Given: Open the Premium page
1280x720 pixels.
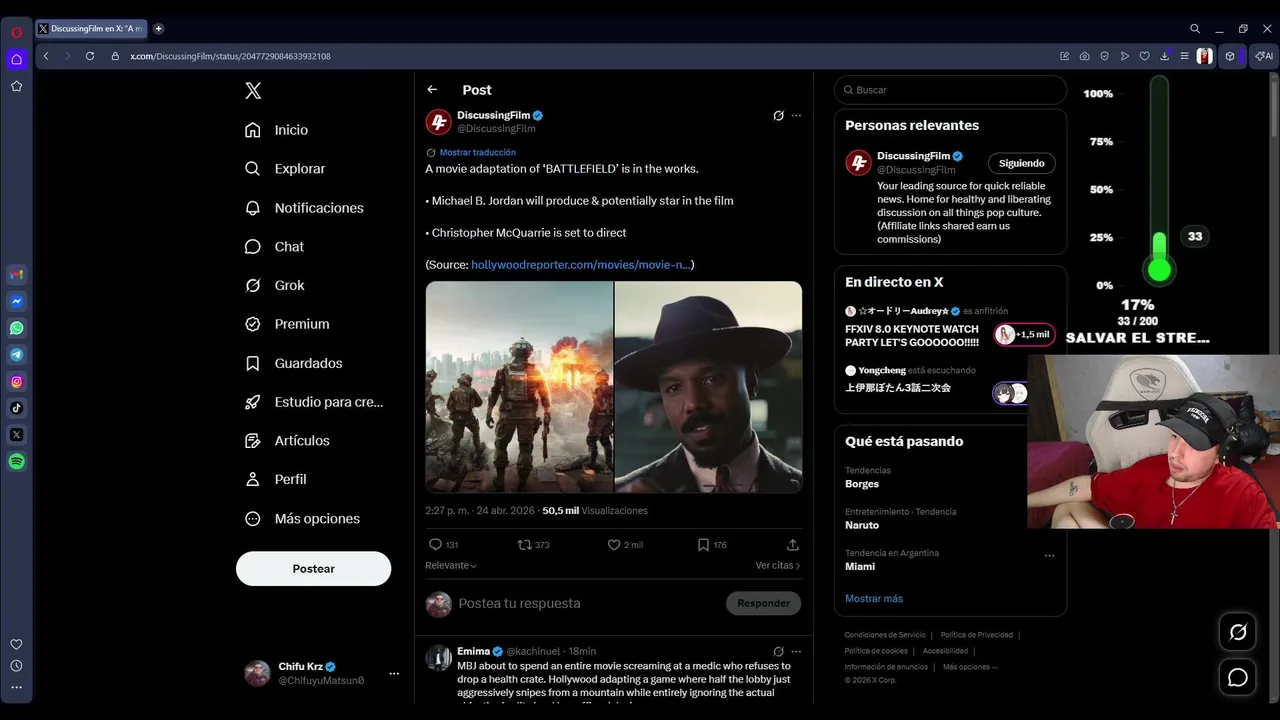Looking at the screenshot, I should click(287, 324).
